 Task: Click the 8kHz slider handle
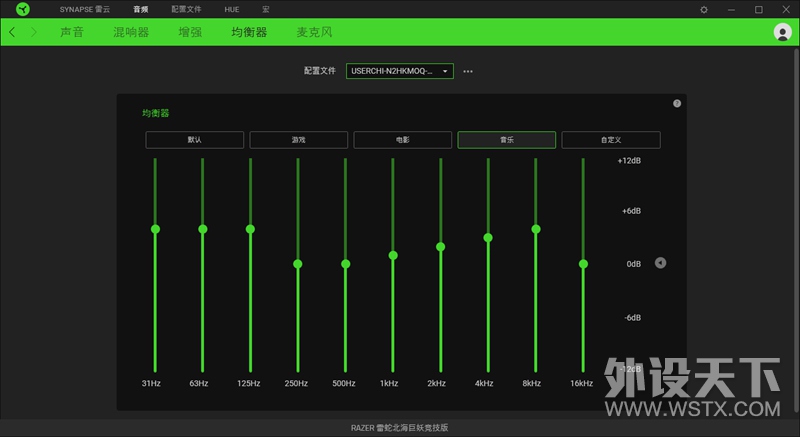coord(536,229)
